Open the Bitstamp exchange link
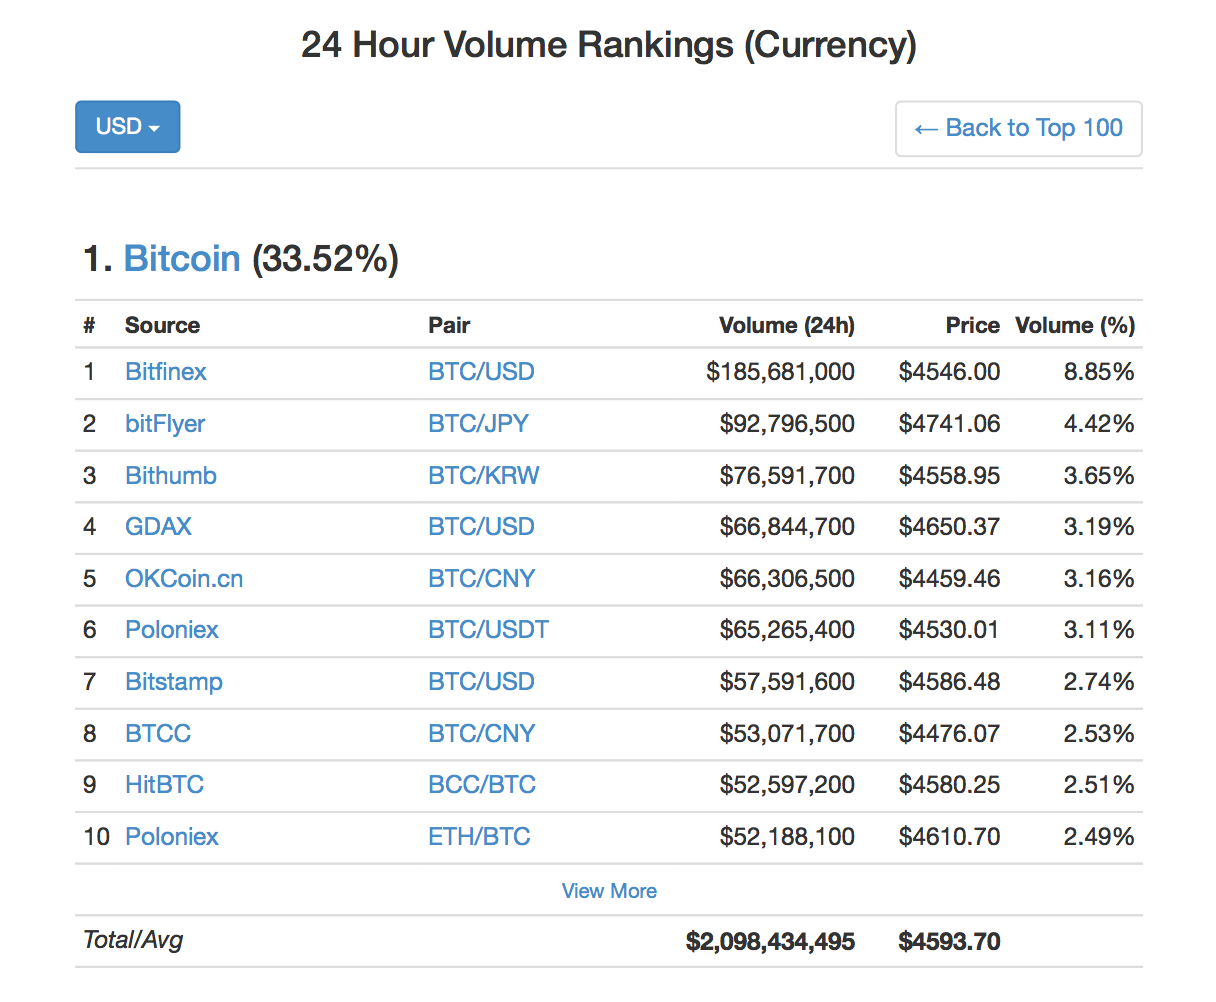This screenshot has height=1002, width=1216. (174, 682)
